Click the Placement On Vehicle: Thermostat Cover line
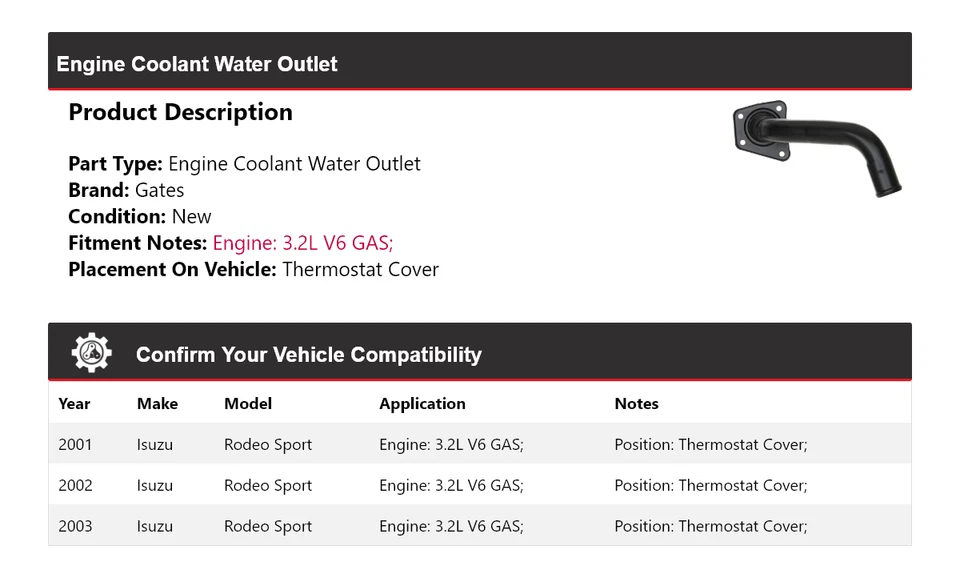Image resolution: width=960 pixels, height=578 pixels. tap(253, 270)
